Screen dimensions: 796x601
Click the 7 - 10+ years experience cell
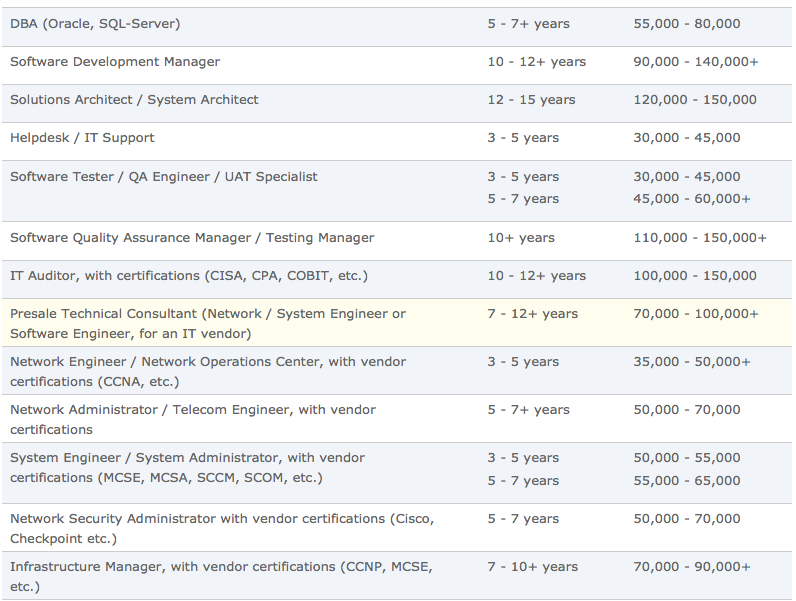(x=532, y=567)
